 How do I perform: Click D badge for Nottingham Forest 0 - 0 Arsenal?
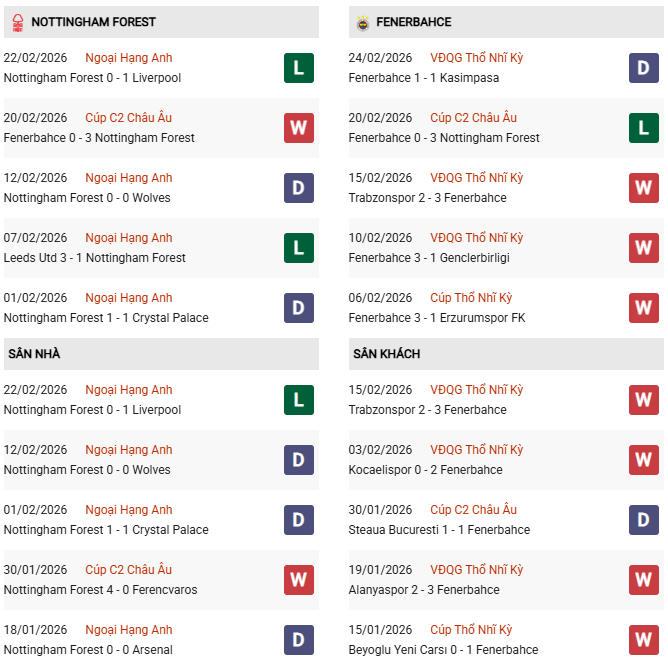pyautogui.click(x=299, y=640)
